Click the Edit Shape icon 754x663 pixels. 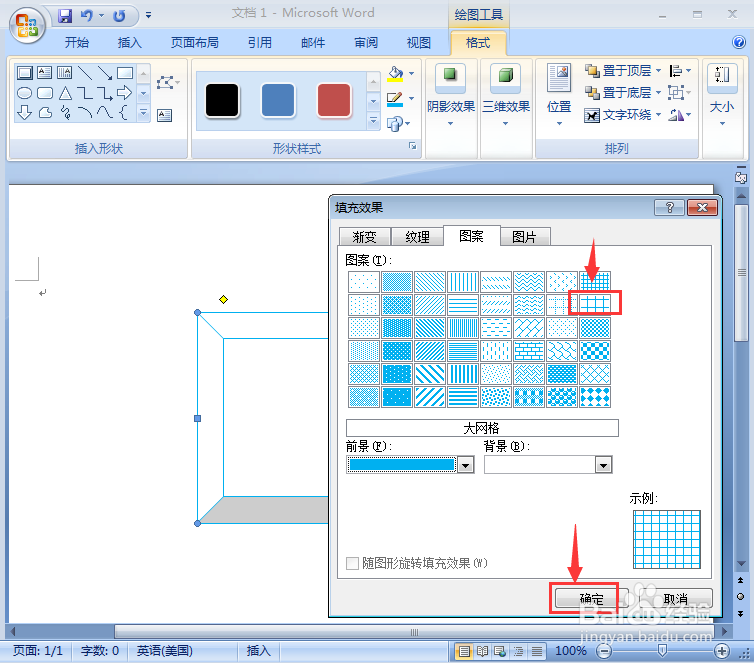166,83
